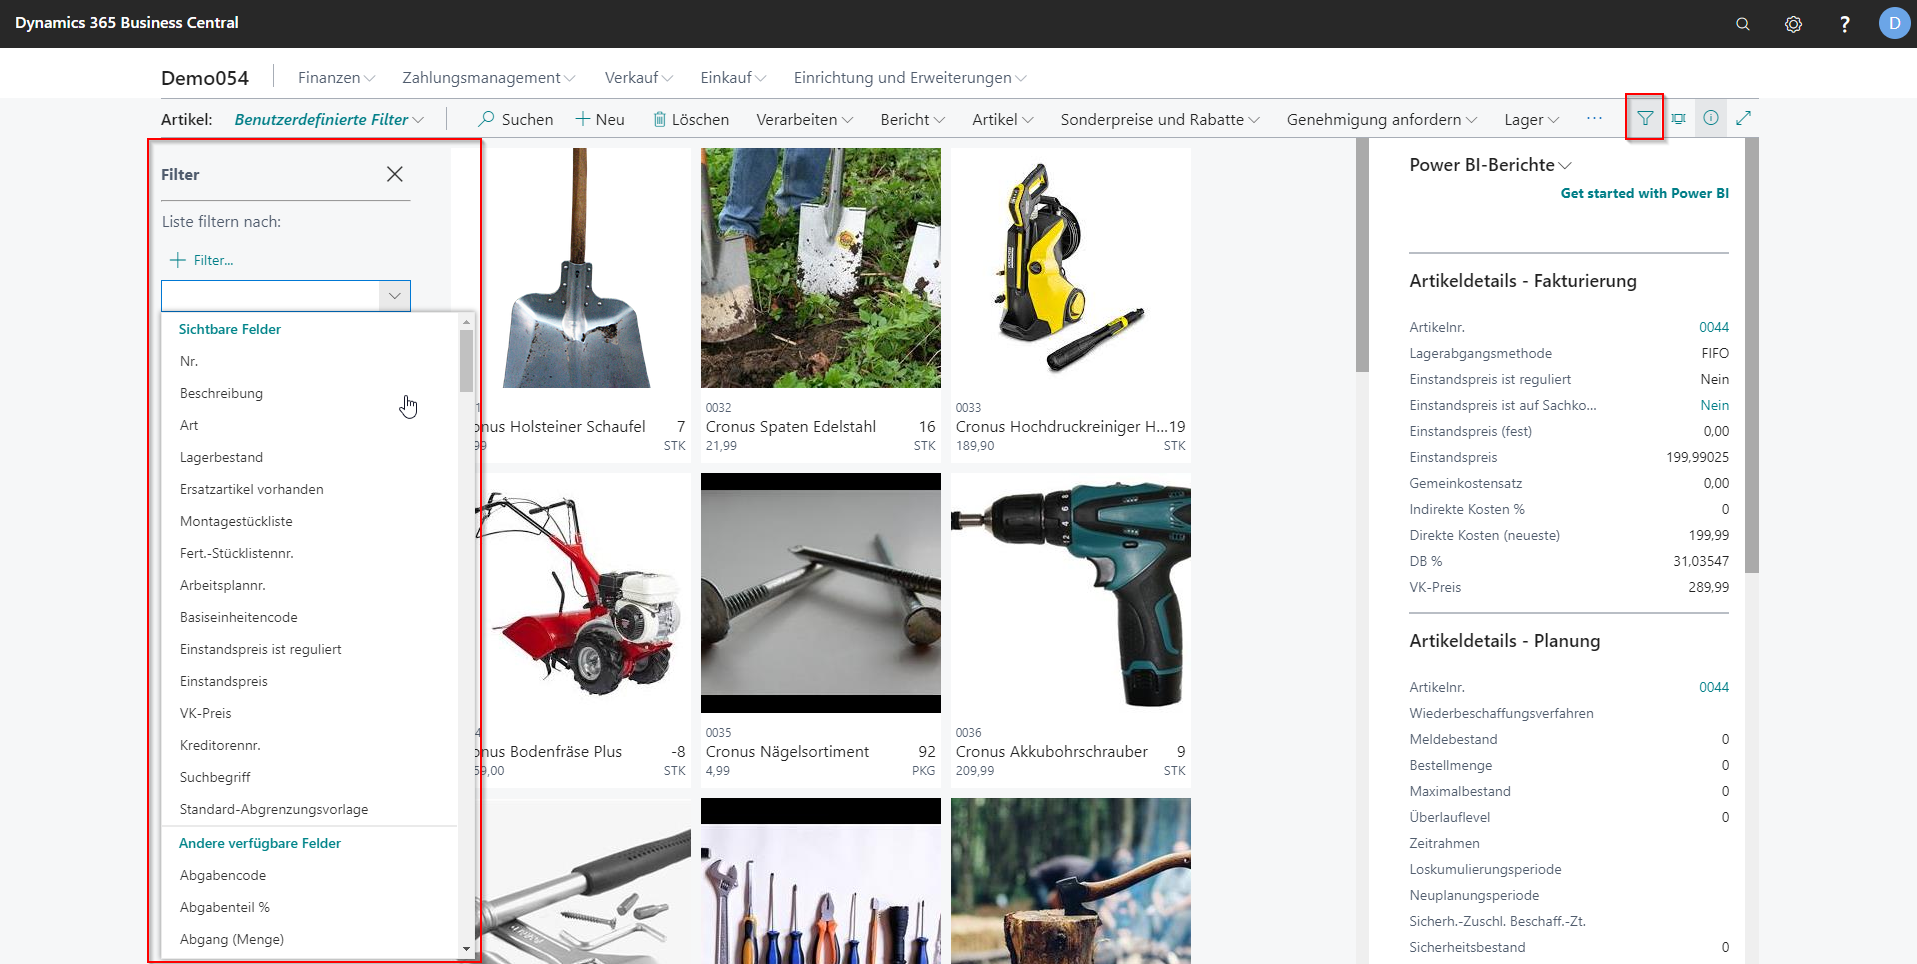Open the Bericht action dropdown
Image resolution: width=1917 pixels, height=964 pixels.
coord(912,119)
